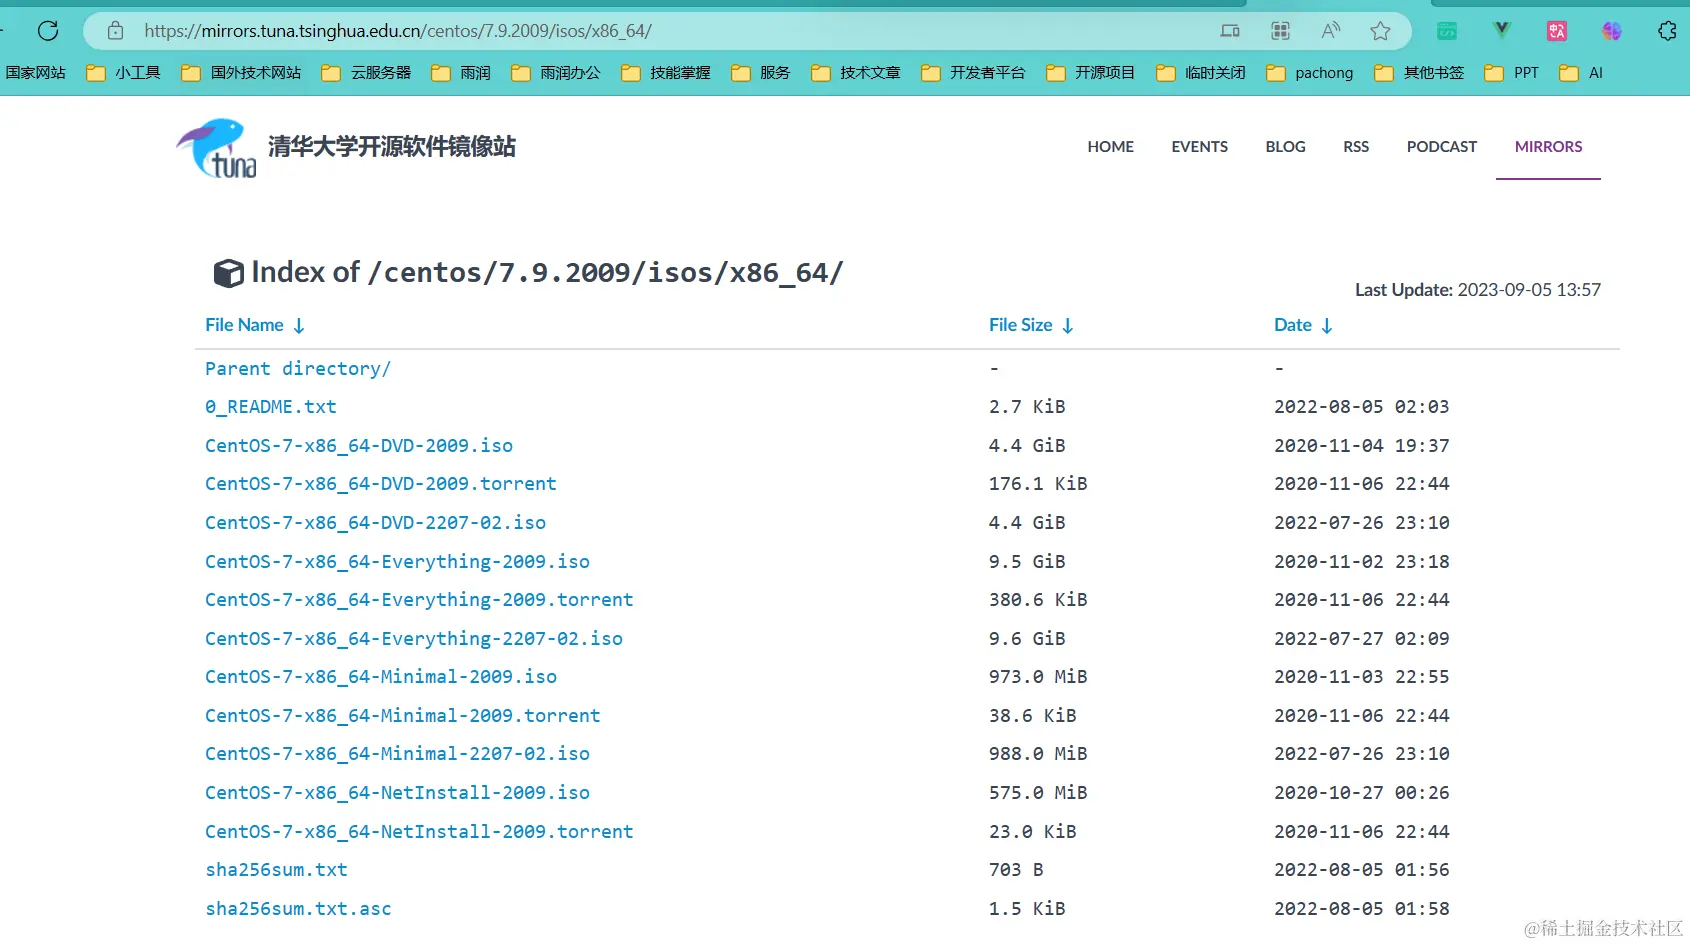Open the PPT bookmark folder
This screenshot has height=945, width=1690.
(x=1512, y=73)
